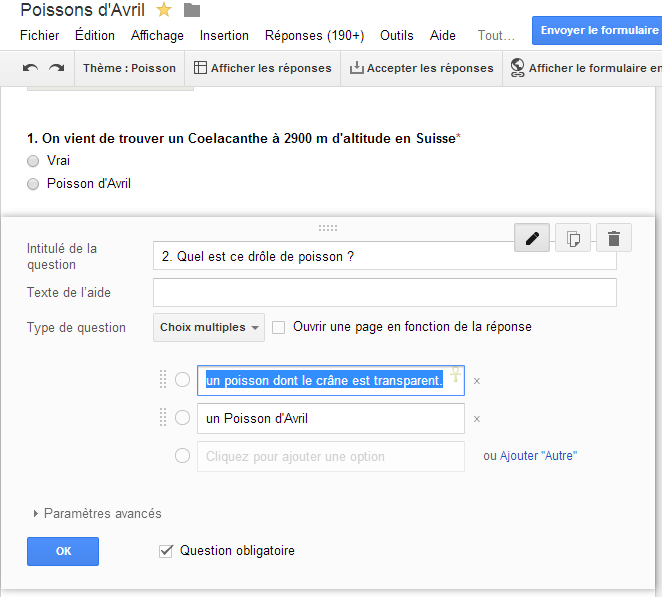Delete question with the trash icon
The image size is (662, 597).
(614, 238)
